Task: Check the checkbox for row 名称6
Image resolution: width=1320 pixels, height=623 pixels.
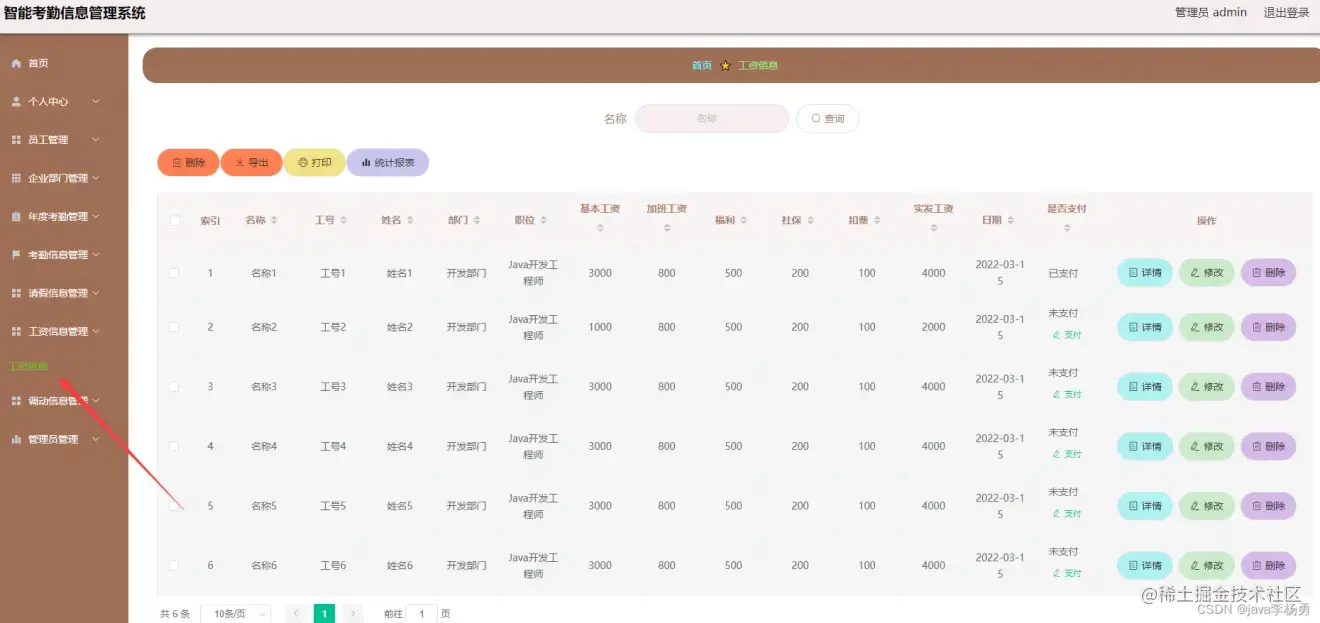Action: coord(175,565)
